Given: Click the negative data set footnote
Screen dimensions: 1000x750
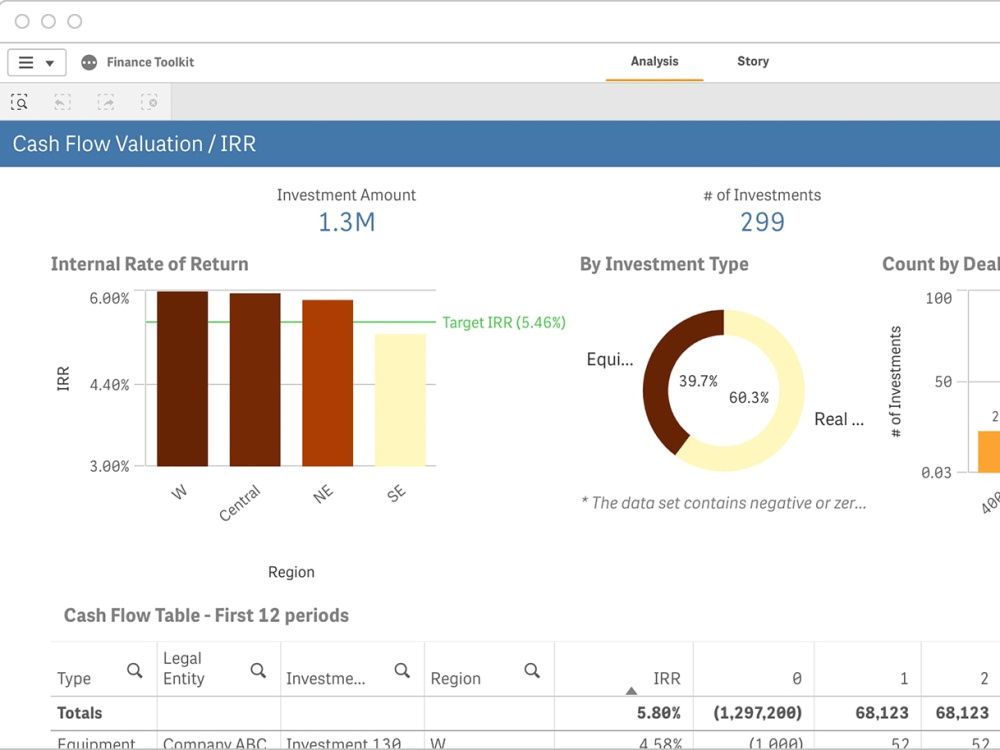Looking at the screenshot, I should (x=724, y=503).
